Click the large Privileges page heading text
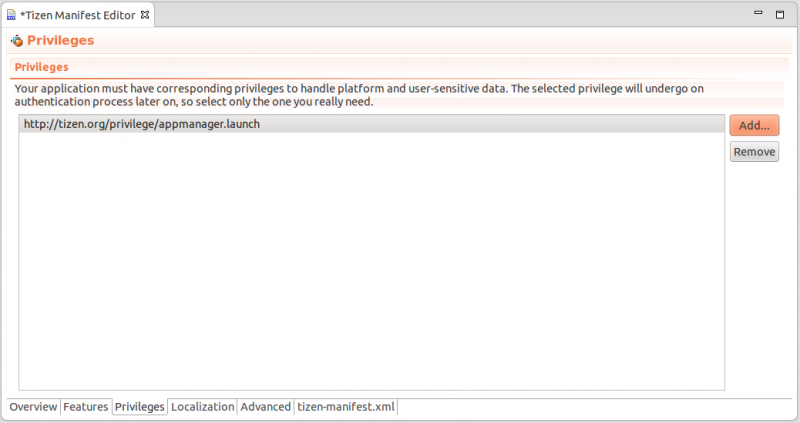Screen dimensions: 800x423 (x=60, y=41)
